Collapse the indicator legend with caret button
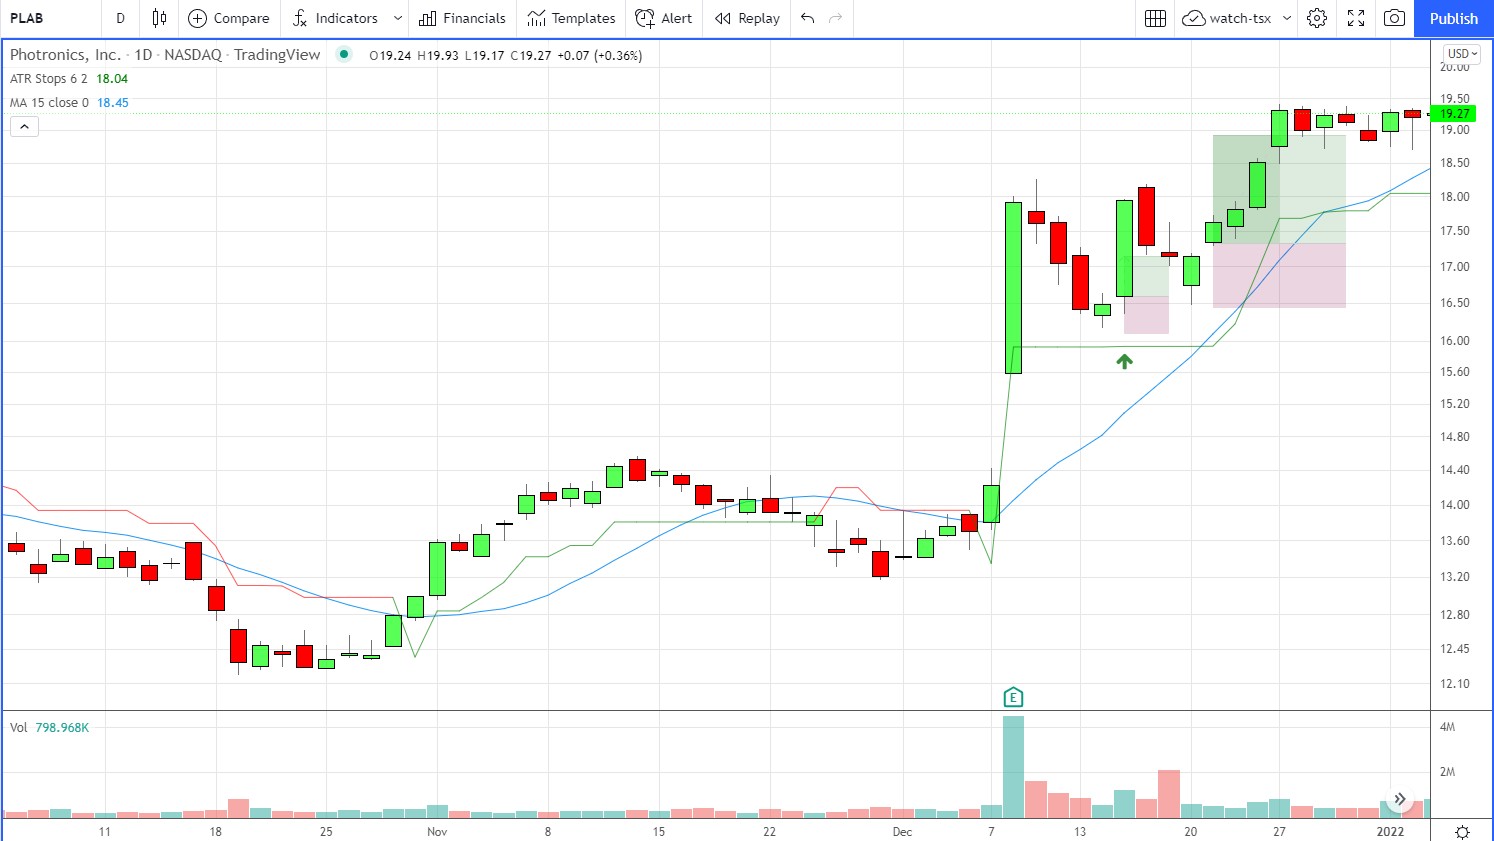The height and width of the screenshot is (841, 1494). (x=24, y=127)
